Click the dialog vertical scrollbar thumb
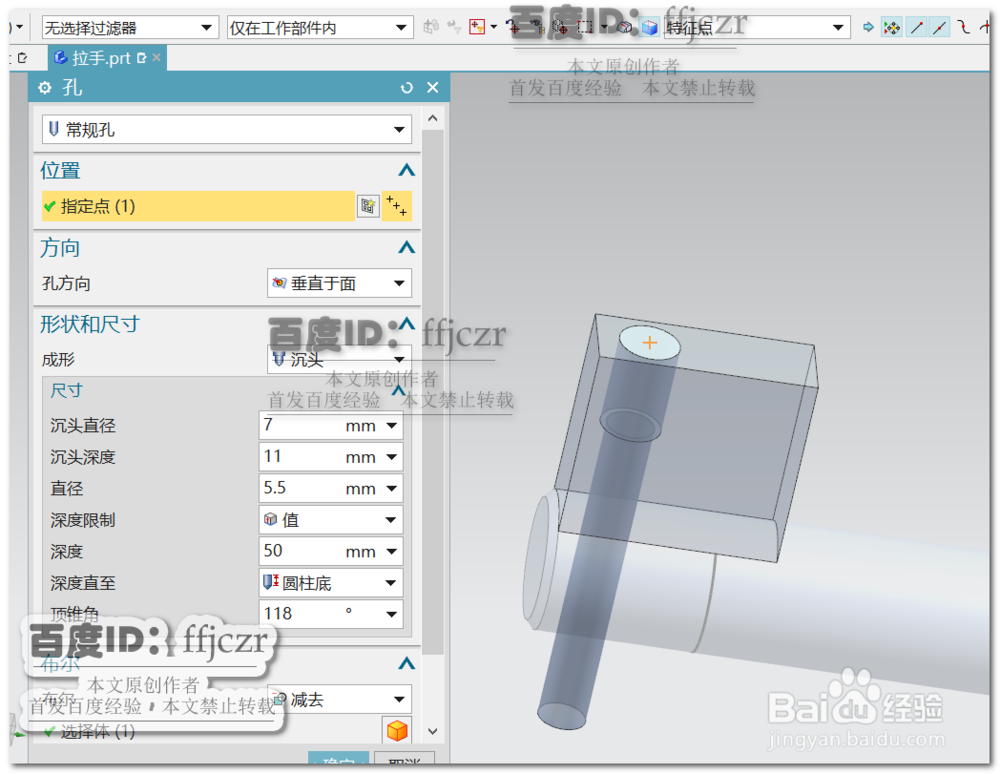The height and width of the screenshot is (774, 1000). (432, 391)
